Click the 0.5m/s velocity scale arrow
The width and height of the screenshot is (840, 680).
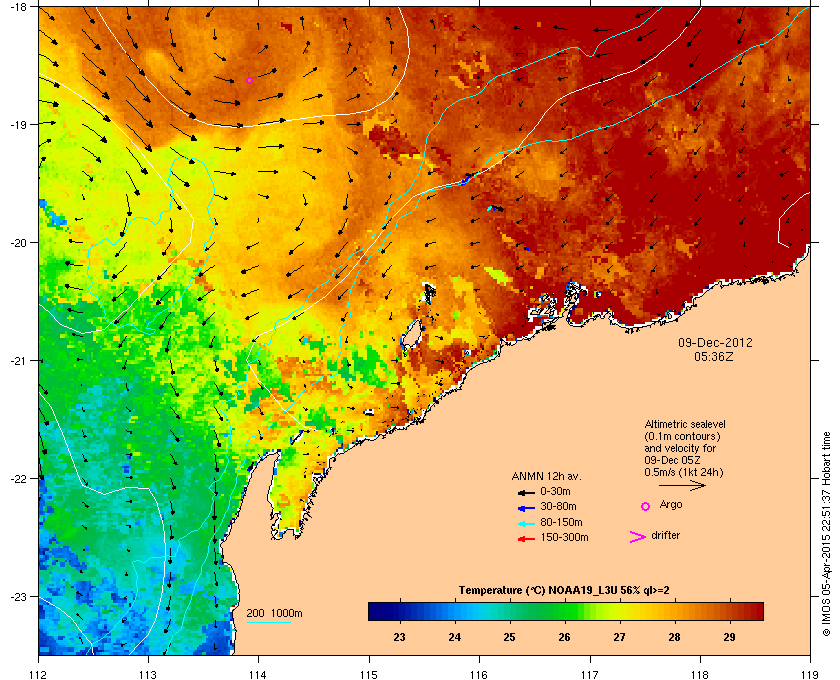coord(682,485)
